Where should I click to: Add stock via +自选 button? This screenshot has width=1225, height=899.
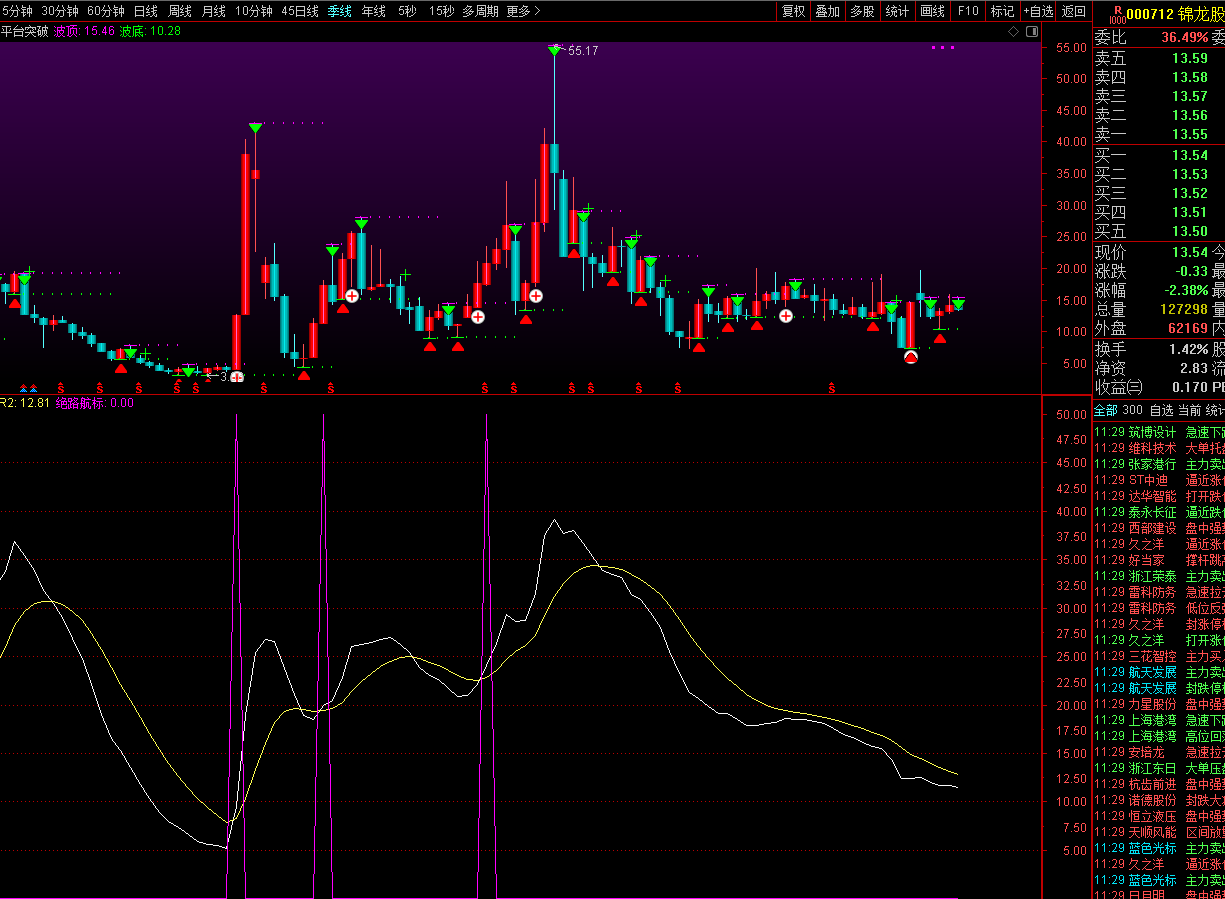pos(1038,11)
